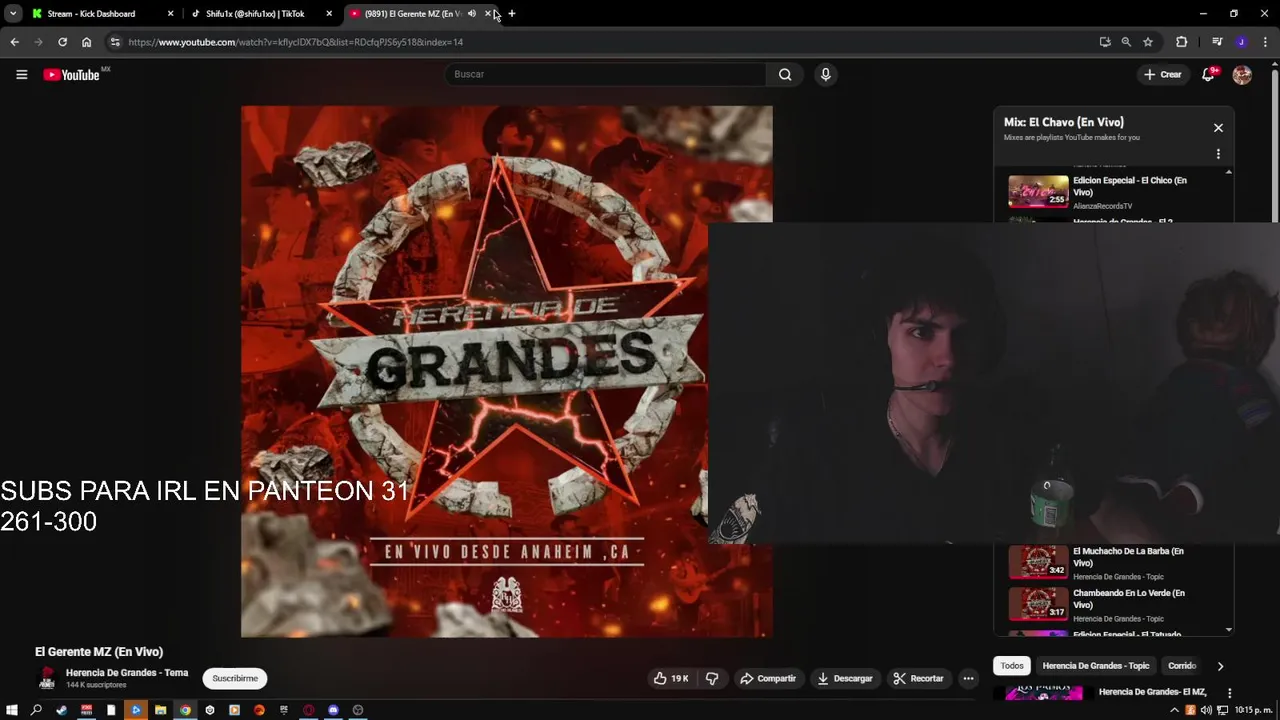
Task: Show hidden system tray icons
Action: click(x=1175, y=710)
